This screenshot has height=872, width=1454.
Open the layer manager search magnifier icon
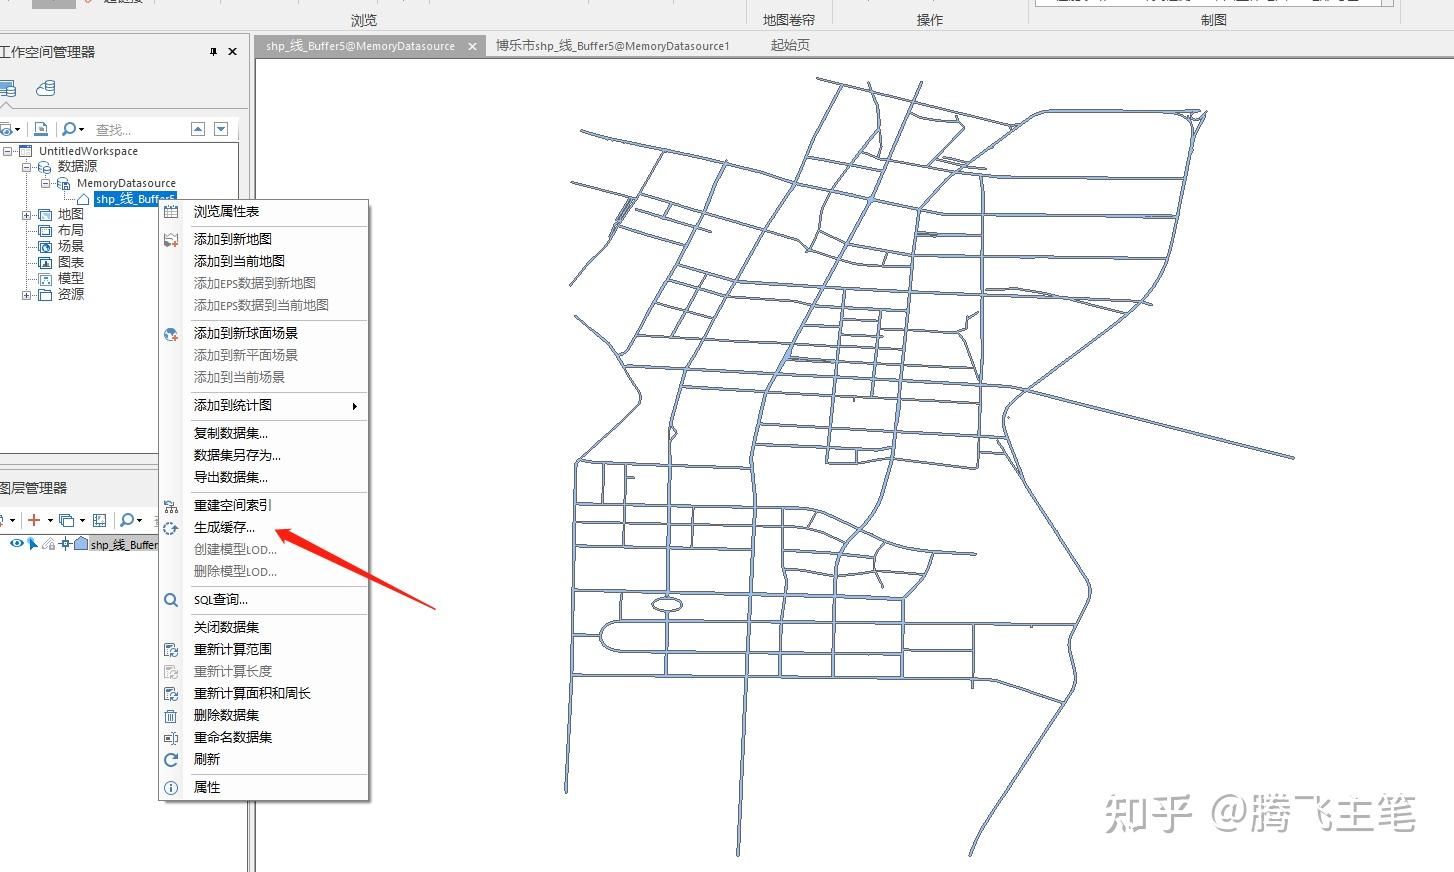[127, 520]
